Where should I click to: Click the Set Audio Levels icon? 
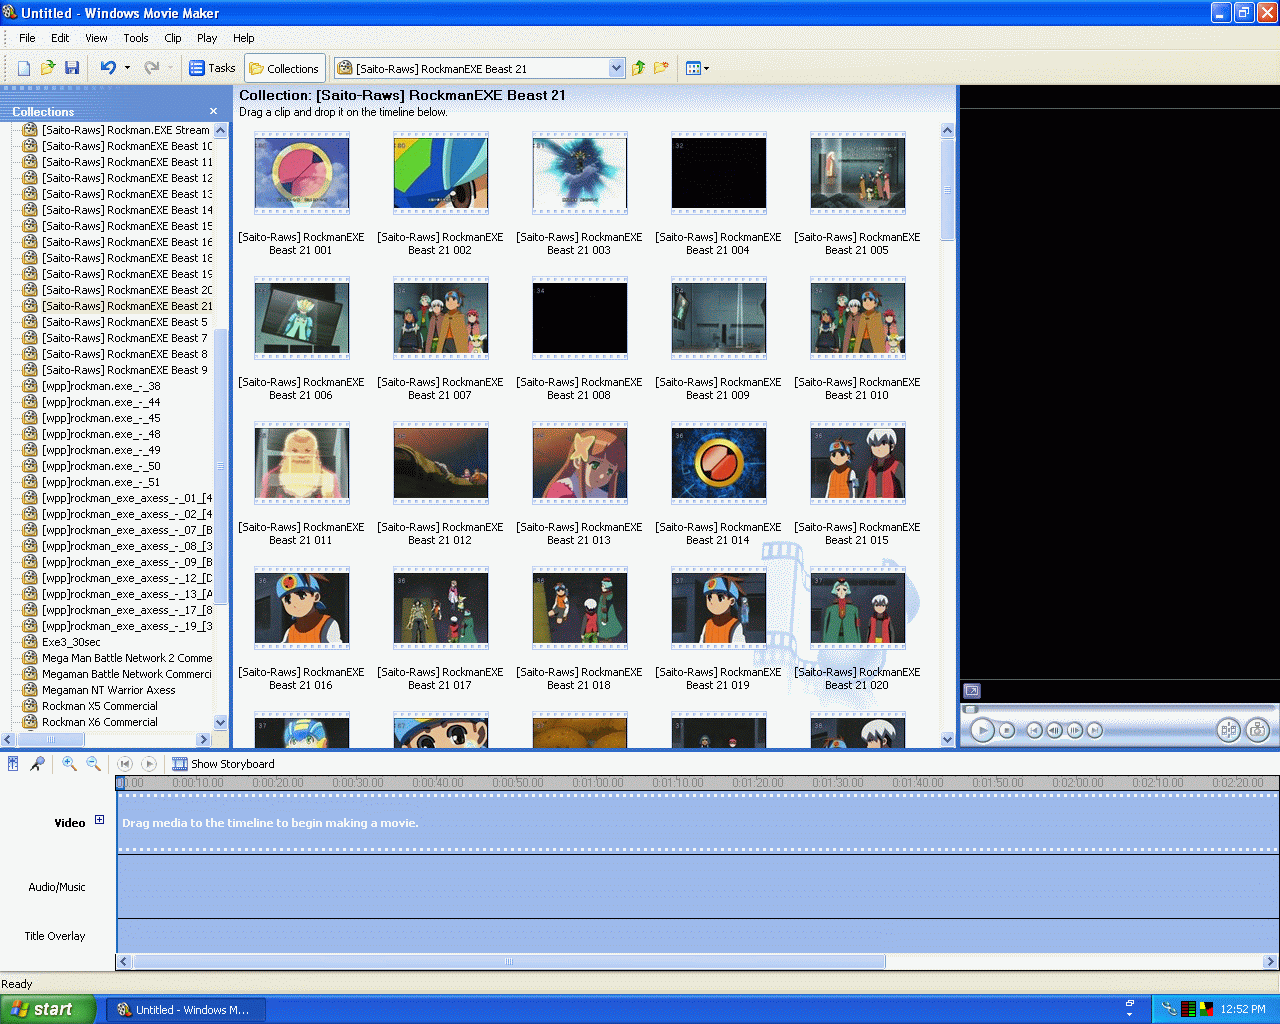(x=13, y=763)
